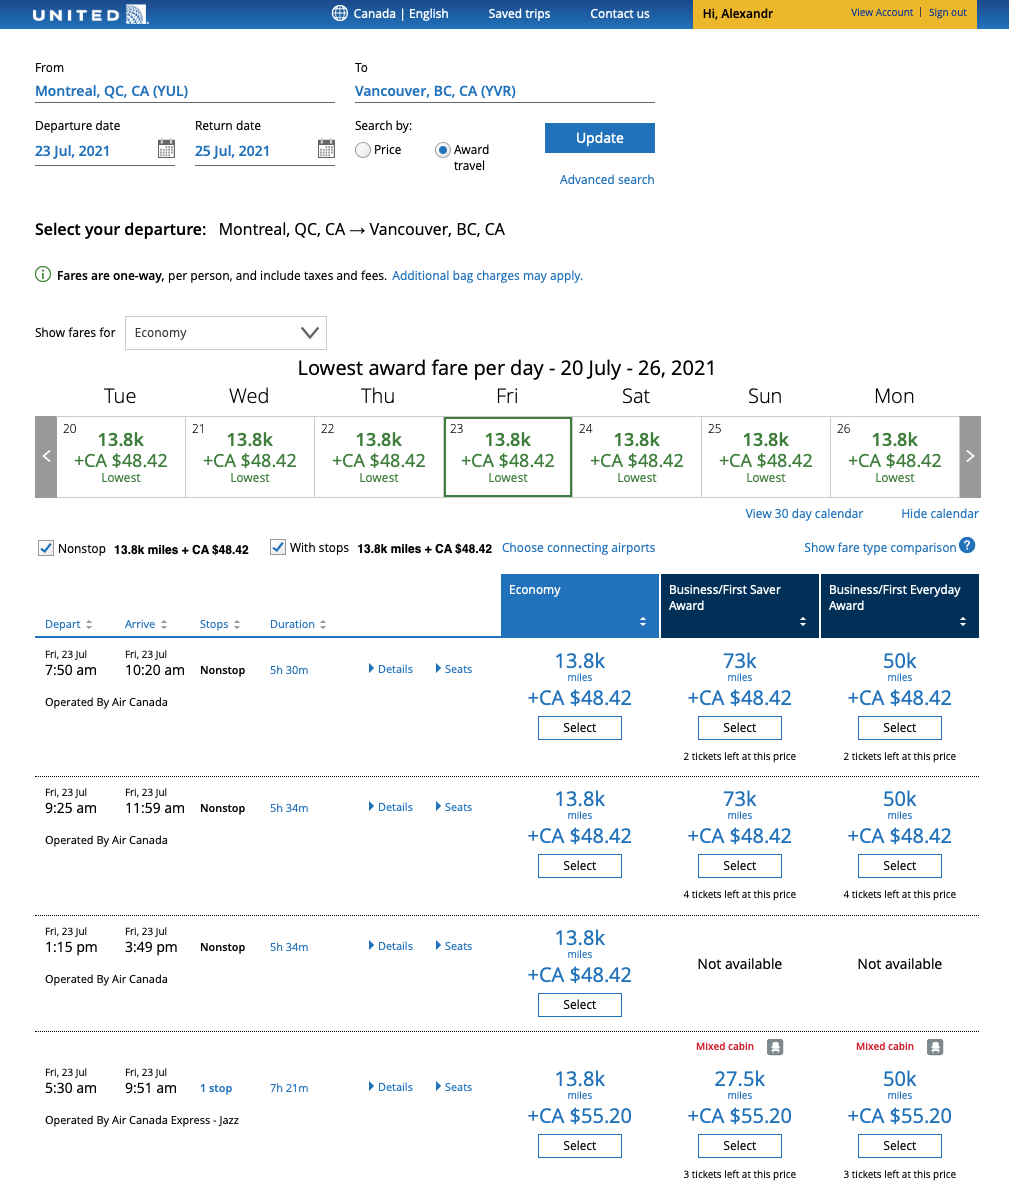This screenshot has width=1009, height=1194.
Task: Click the From airport input field
Action: [185, 91]
